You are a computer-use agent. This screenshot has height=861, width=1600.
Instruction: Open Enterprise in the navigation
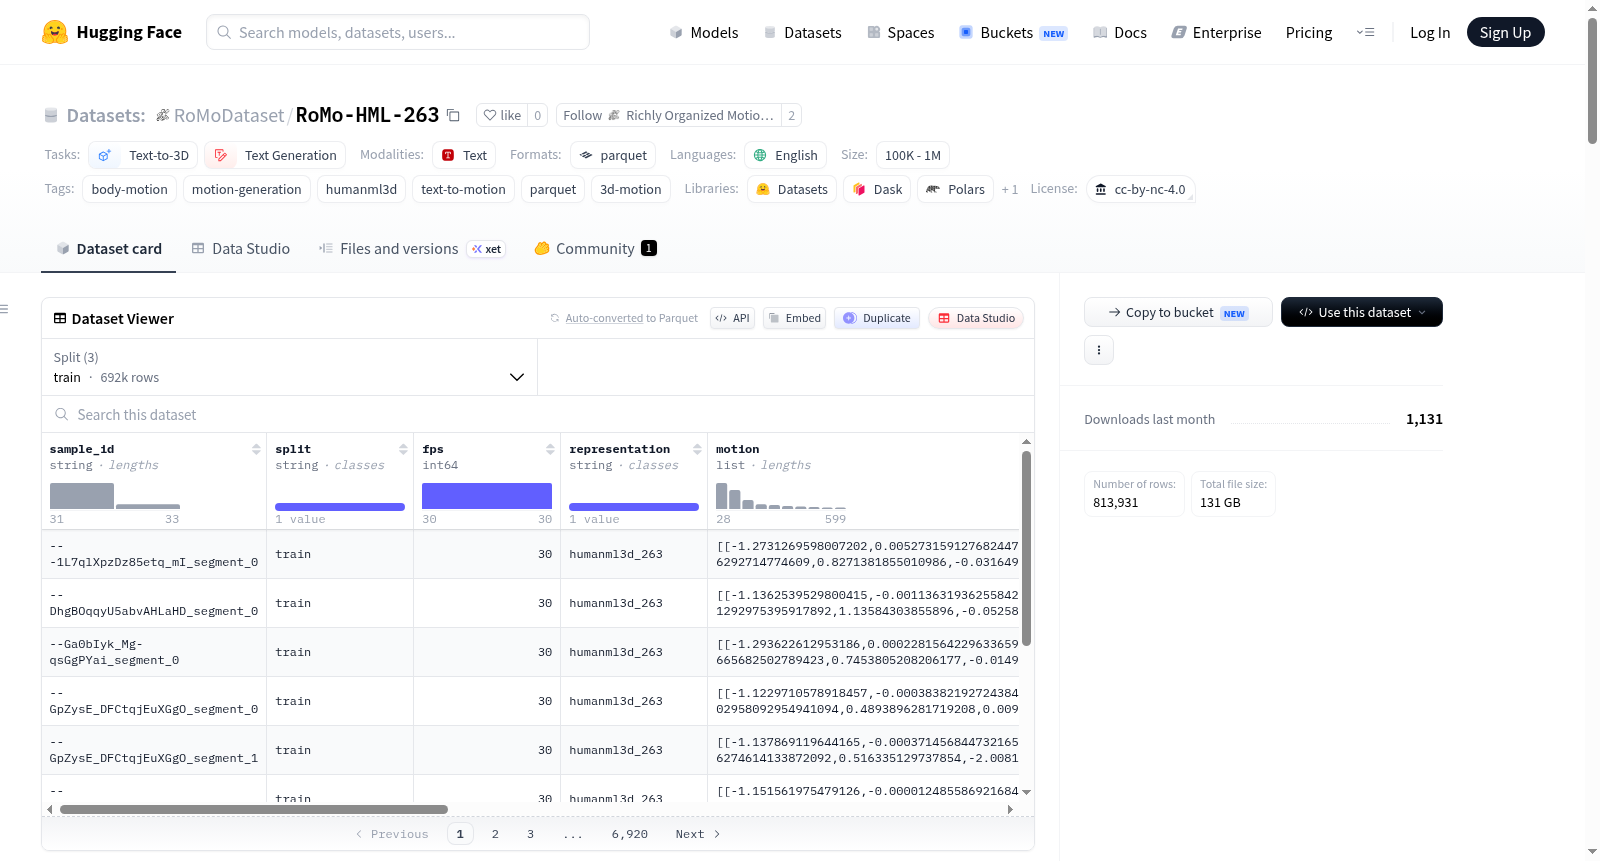coord(1216,32)
